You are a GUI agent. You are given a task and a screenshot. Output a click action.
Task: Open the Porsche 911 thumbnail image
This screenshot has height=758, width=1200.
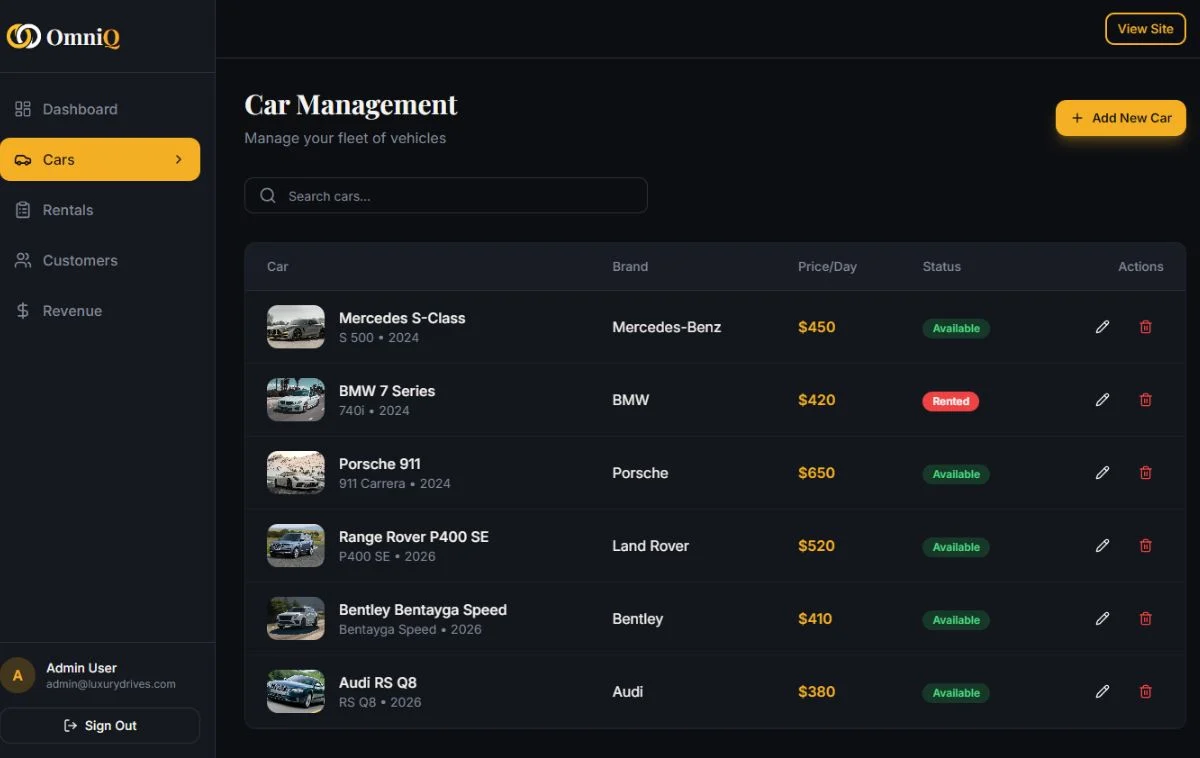coord(296,473)
